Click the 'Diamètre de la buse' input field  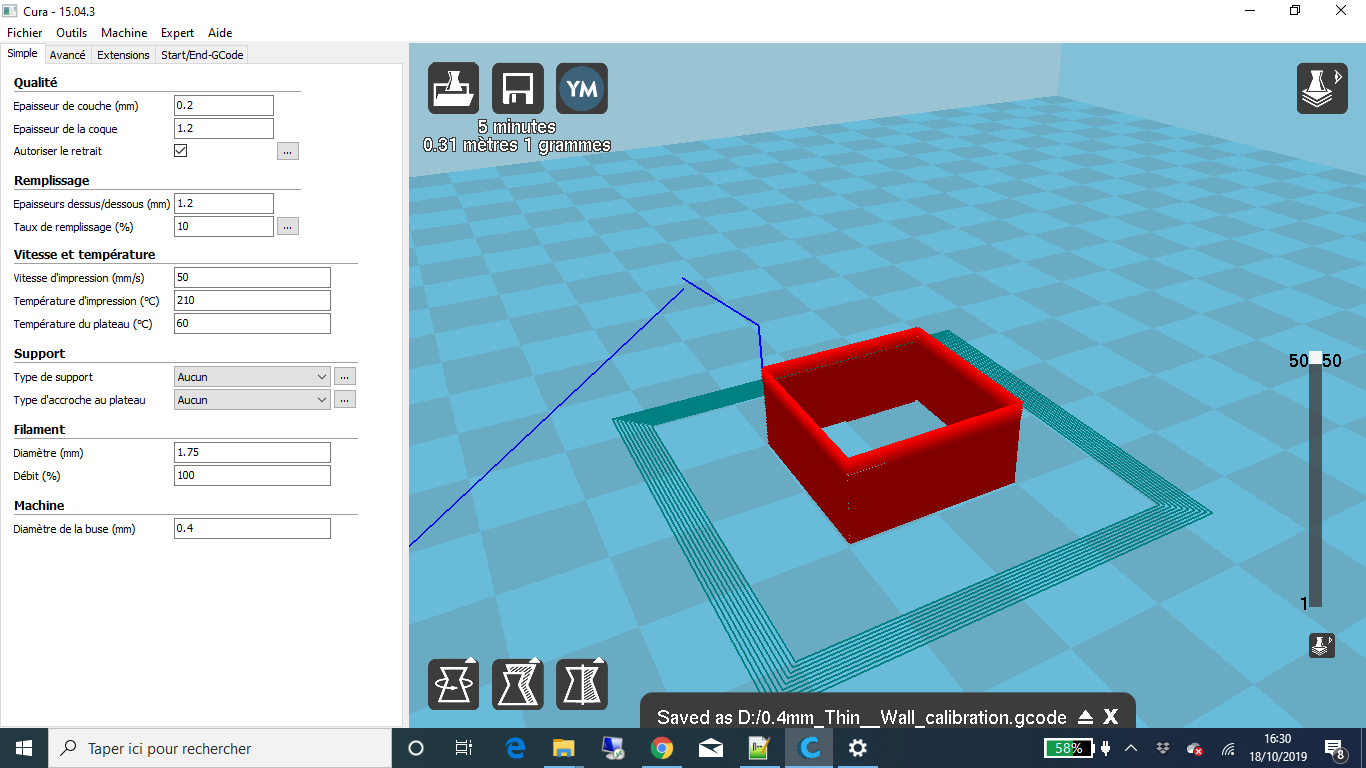(252, 528)
